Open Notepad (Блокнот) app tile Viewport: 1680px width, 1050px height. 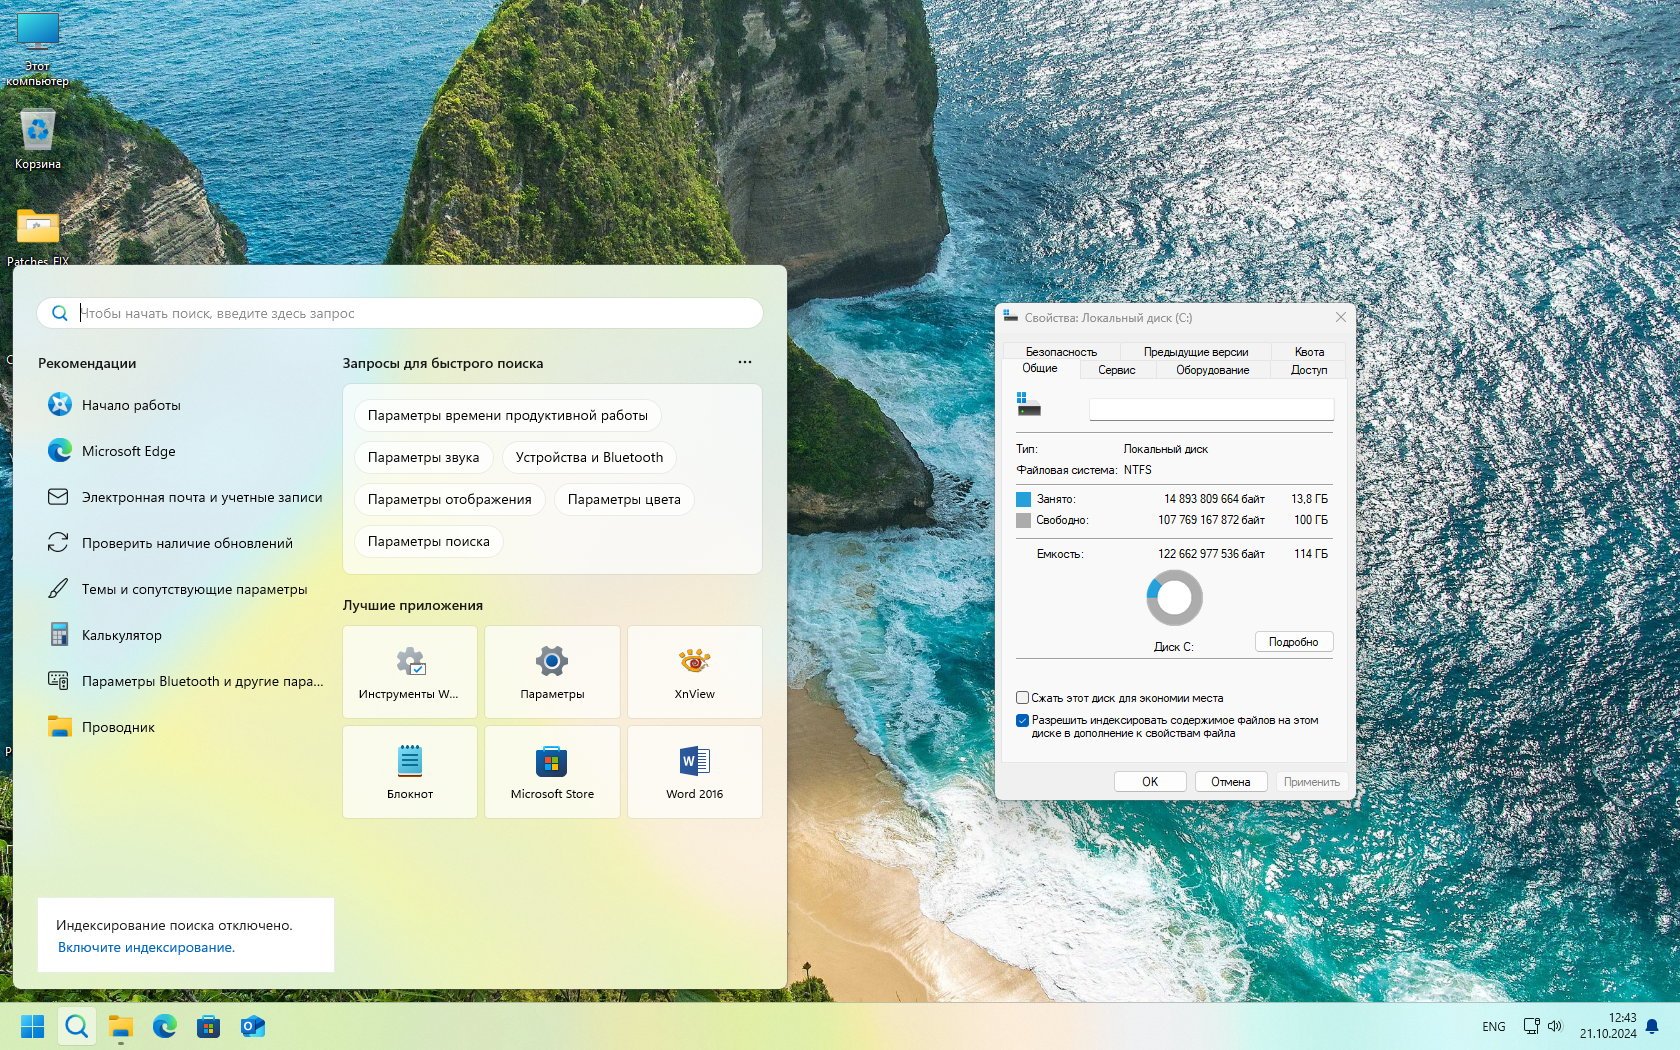(x=410, y=771)
